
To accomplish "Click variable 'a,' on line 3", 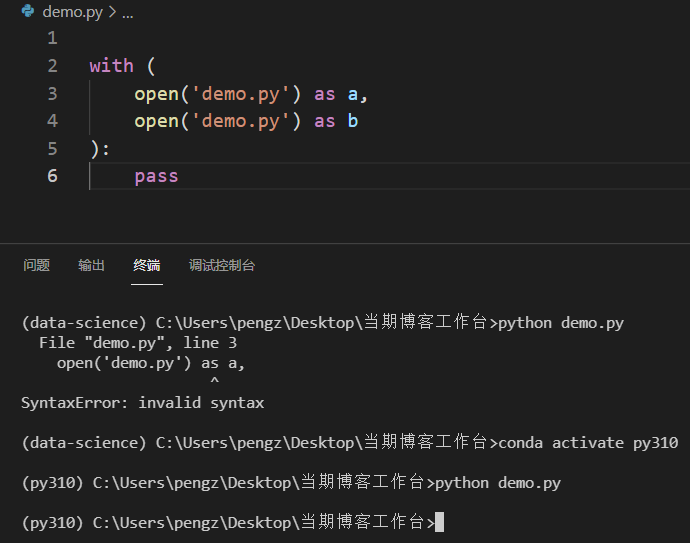I will [x=357, y=94].
